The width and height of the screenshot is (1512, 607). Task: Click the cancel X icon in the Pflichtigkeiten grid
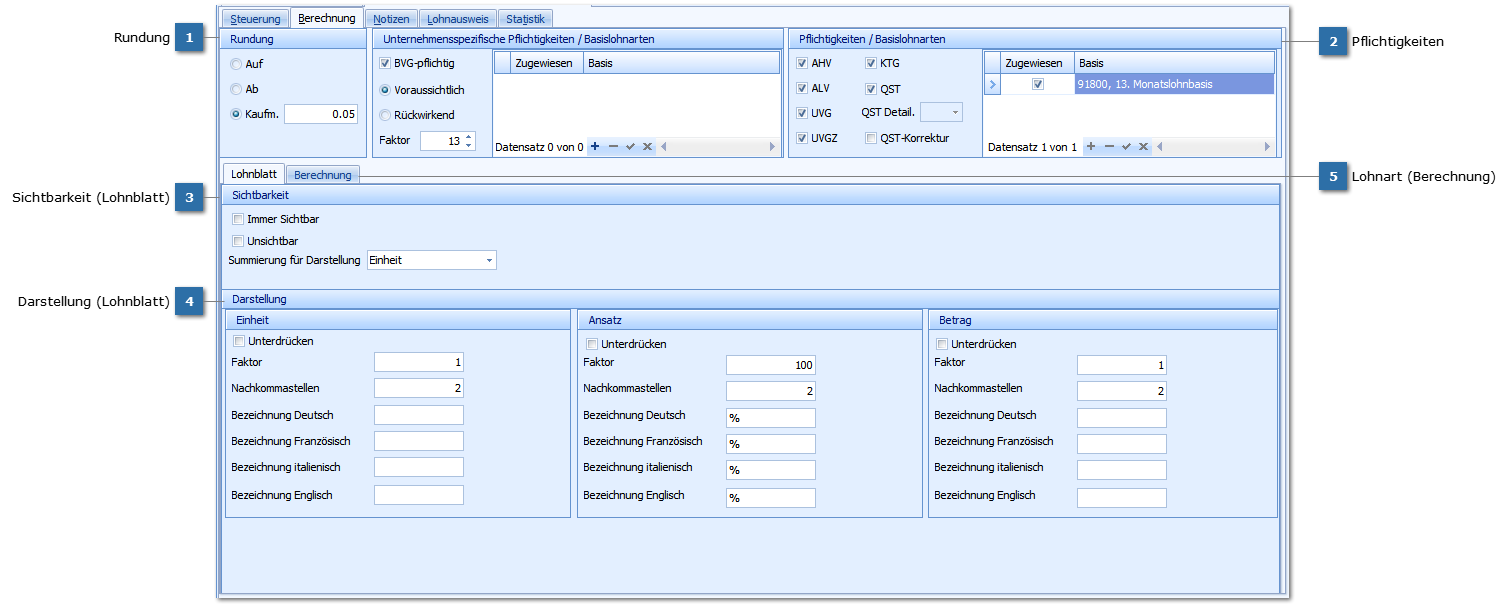pos(1143,147)
